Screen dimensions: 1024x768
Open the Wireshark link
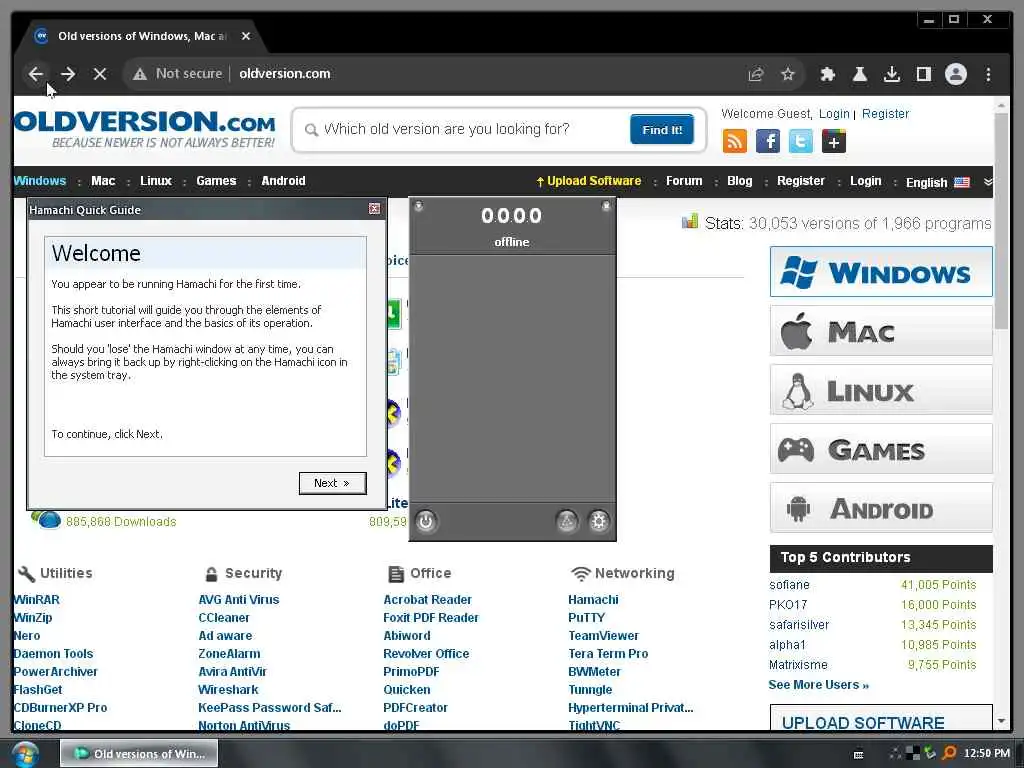coord(228,690)
